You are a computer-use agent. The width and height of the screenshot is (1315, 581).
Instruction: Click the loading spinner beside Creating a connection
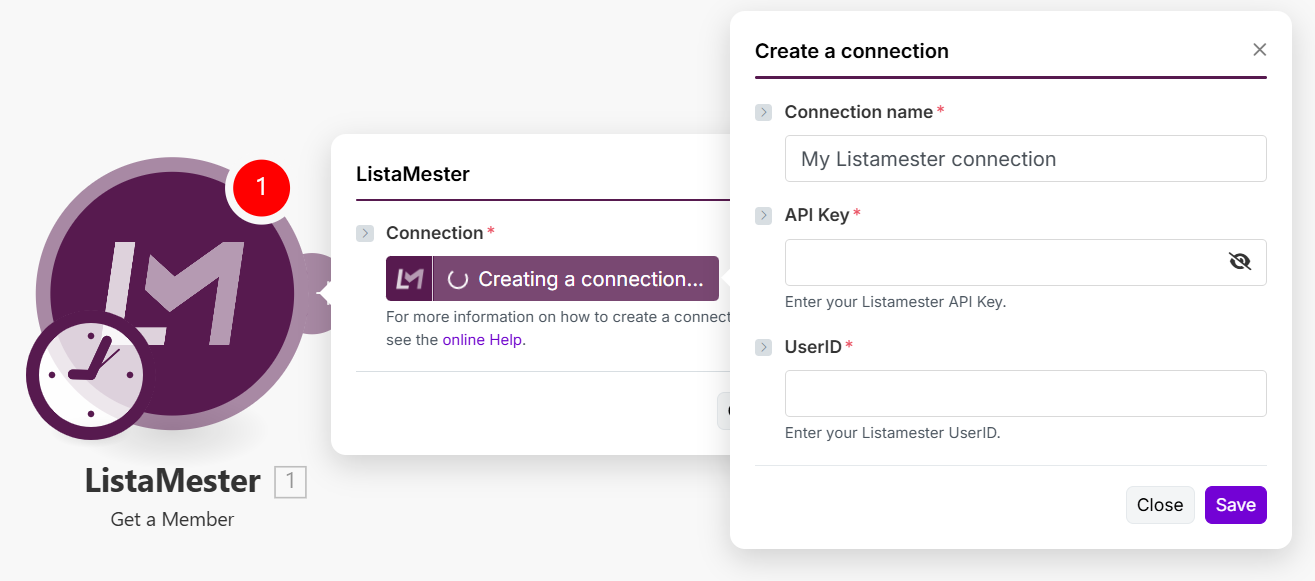pyautogui.click(x=458, y=280)
